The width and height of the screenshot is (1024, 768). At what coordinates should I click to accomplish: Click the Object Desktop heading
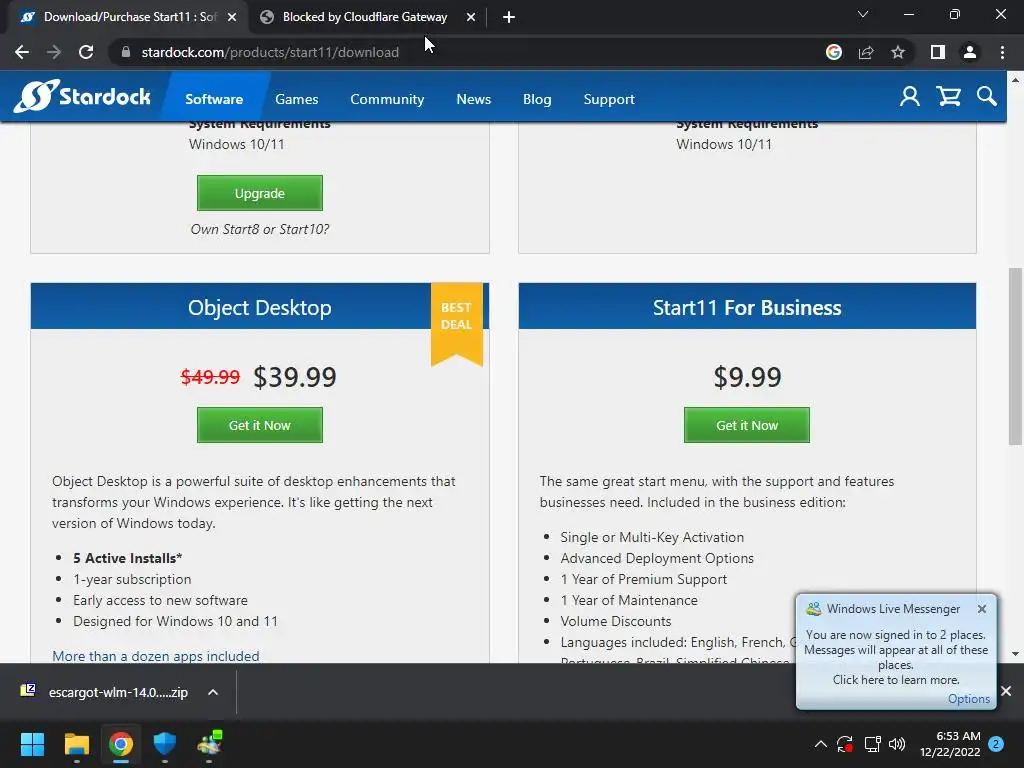click(x=260, y=308)
